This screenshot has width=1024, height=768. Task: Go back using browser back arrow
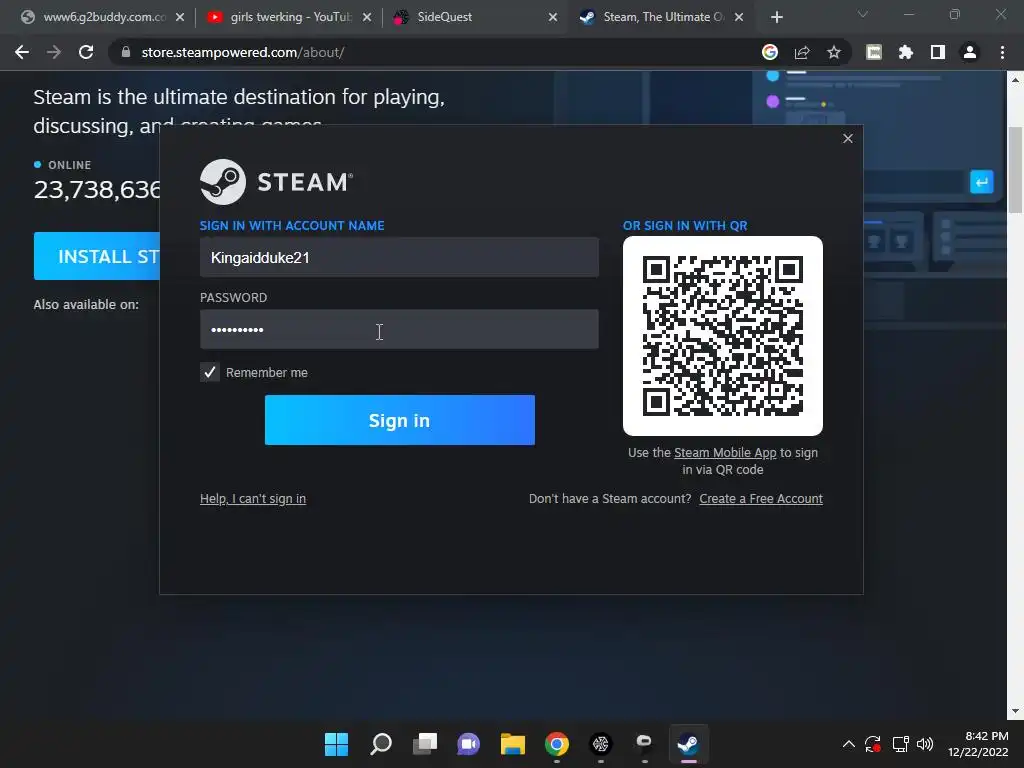pos(22,52)
